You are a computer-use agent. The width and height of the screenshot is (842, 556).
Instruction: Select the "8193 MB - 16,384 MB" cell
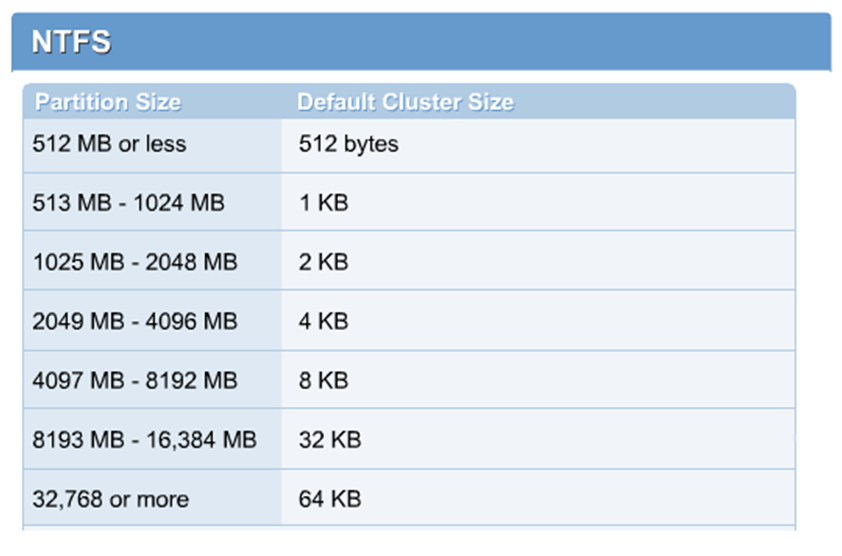pyautogui.click(x=144, y=439)
